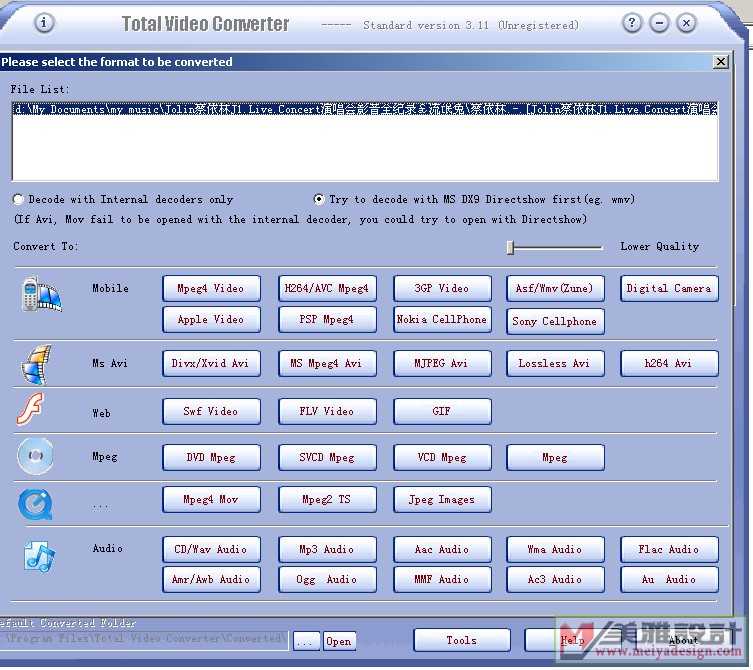Click the Mpeg disc icon

pyautogui.click(x=36, y=456)
